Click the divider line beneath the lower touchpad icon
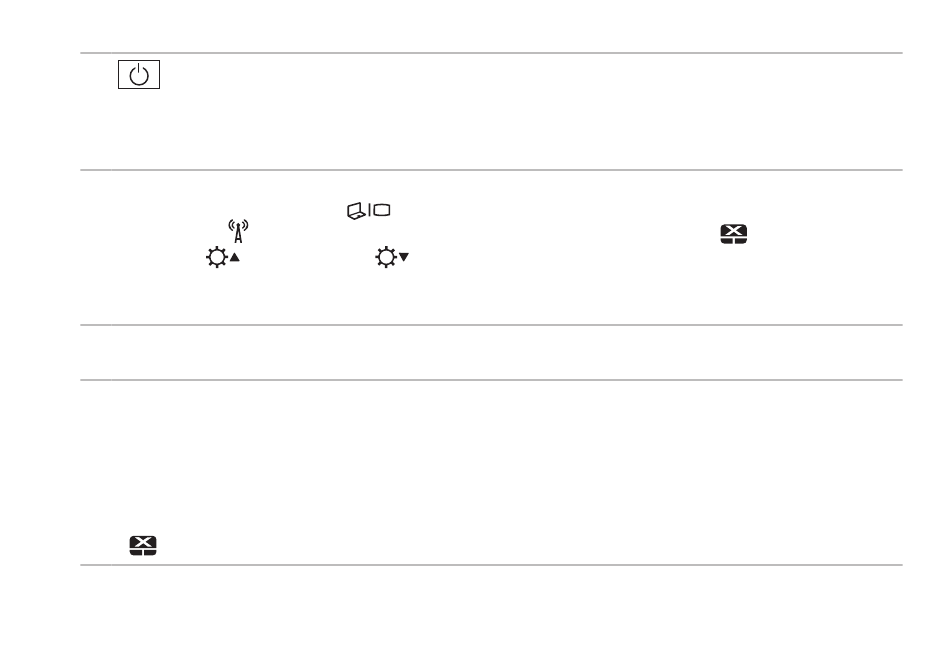This screenshot has height=662, width=950. (491, 565)
